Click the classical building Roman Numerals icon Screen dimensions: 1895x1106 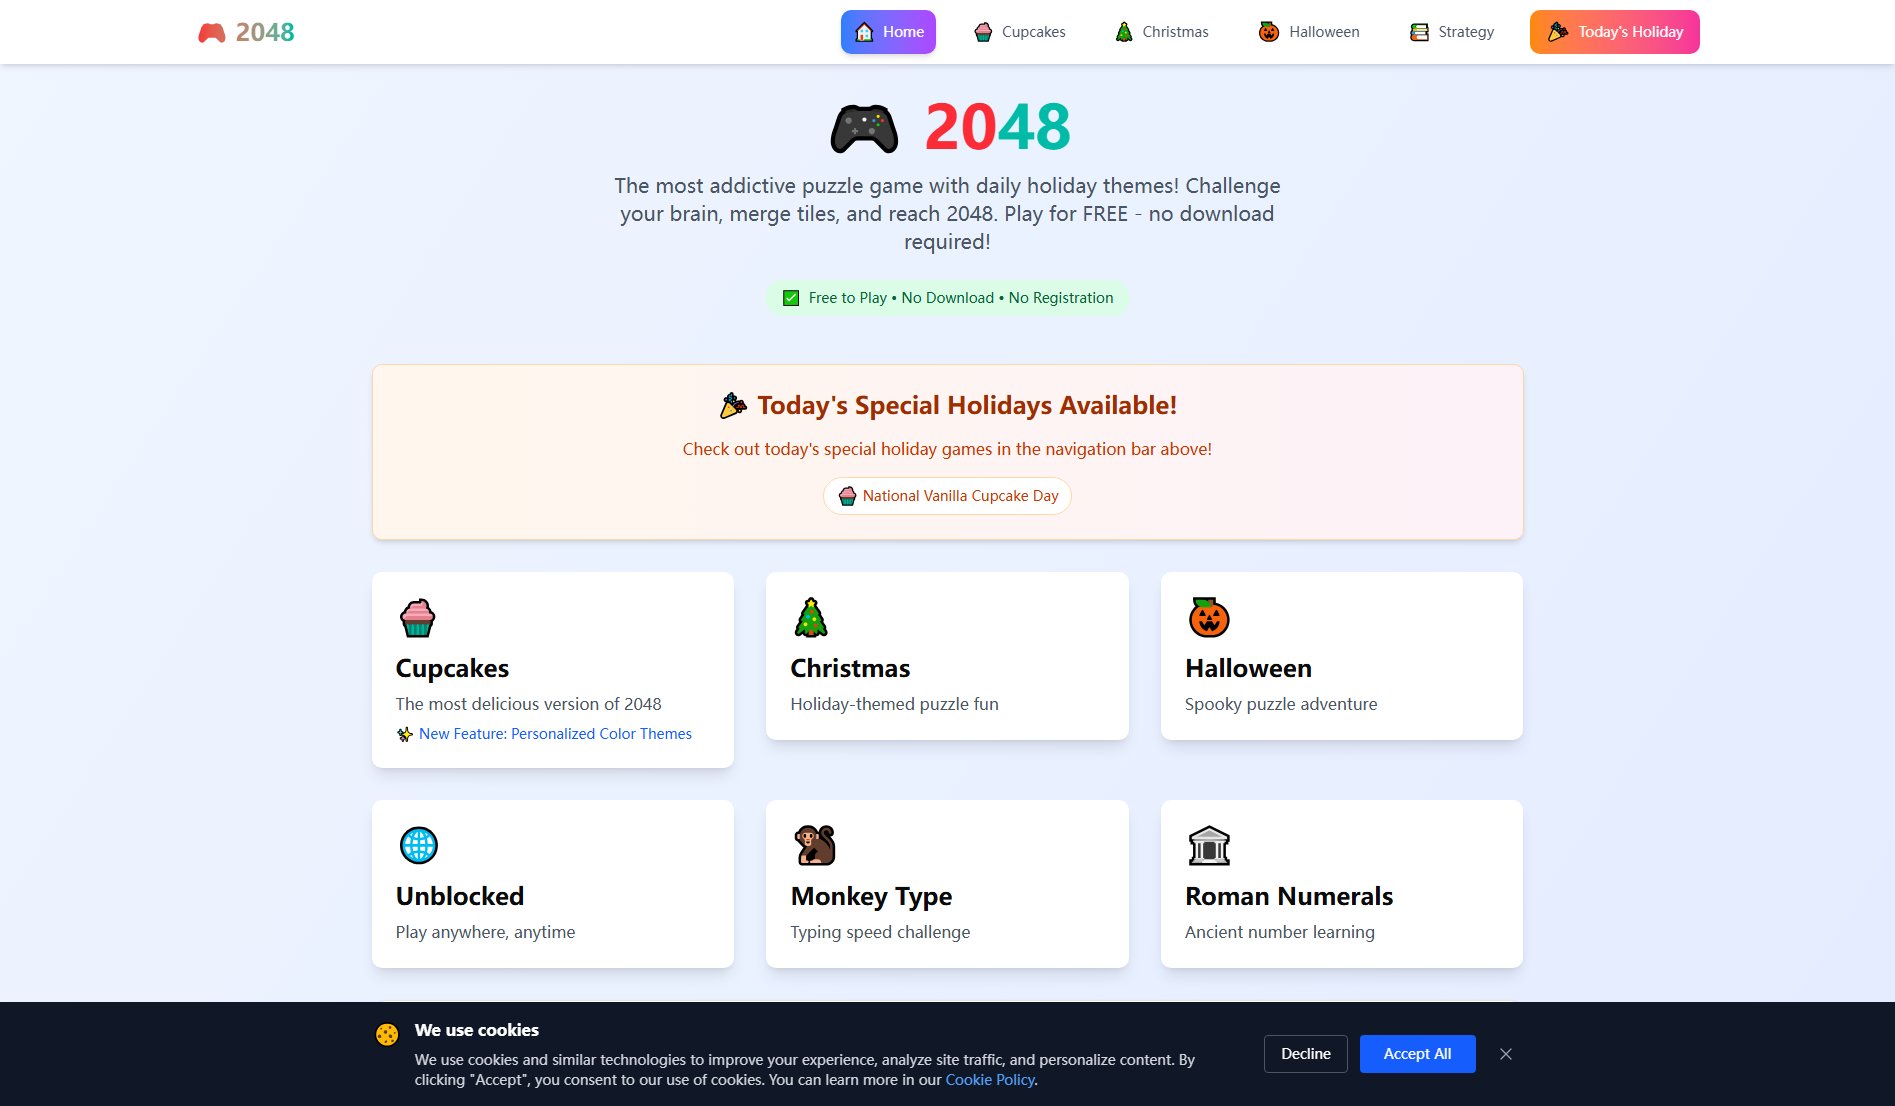click(x=1208, y=846)
